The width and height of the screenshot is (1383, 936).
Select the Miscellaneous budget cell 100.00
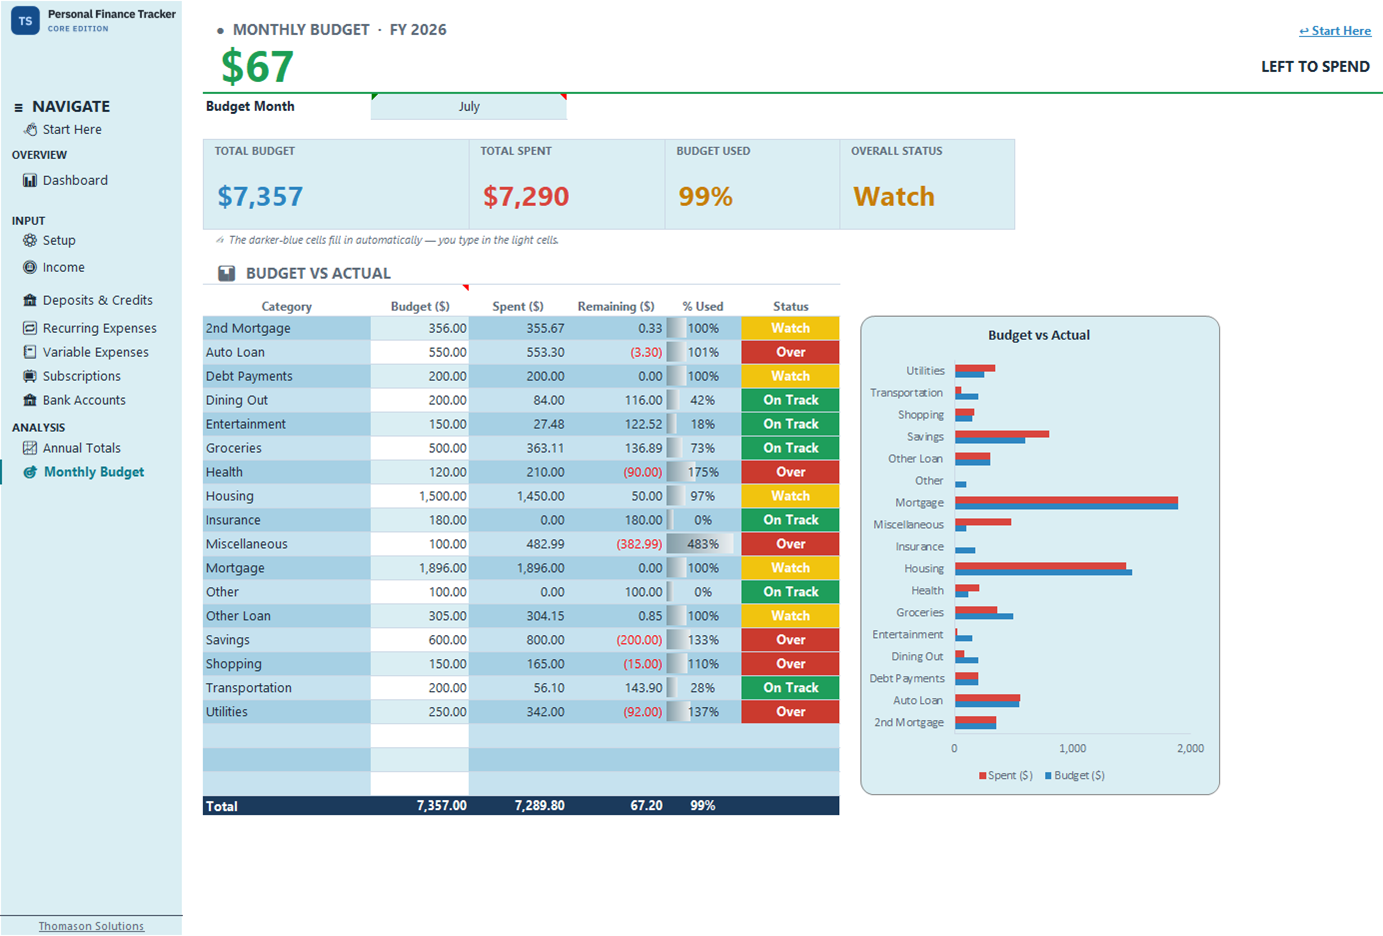419,544
